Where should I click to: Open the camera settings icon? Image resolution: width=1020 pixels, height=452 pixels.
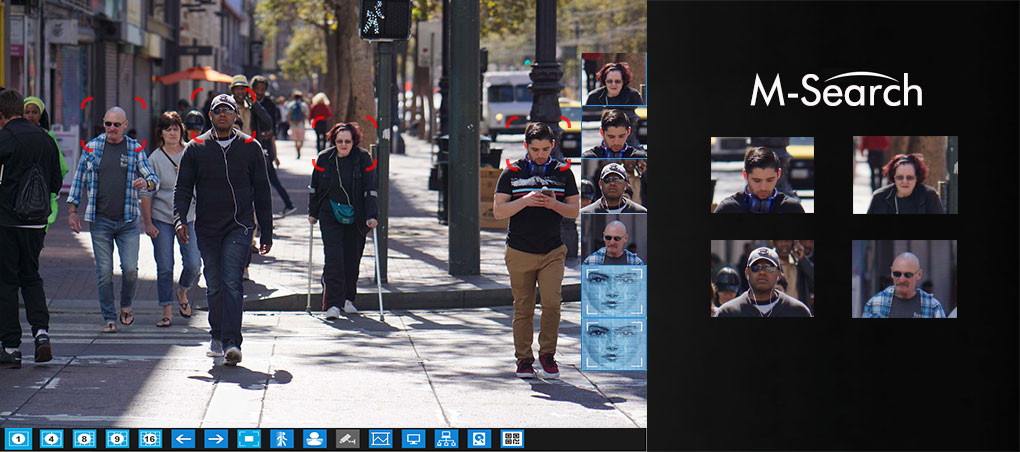[x=347, y=438]
